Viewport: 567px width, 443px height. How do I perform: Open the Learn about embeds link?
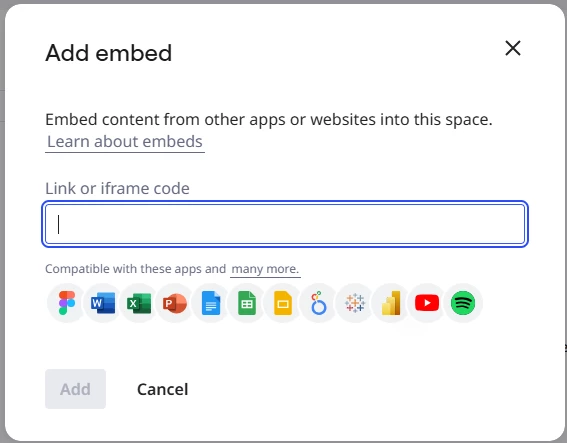click(125, 141)
